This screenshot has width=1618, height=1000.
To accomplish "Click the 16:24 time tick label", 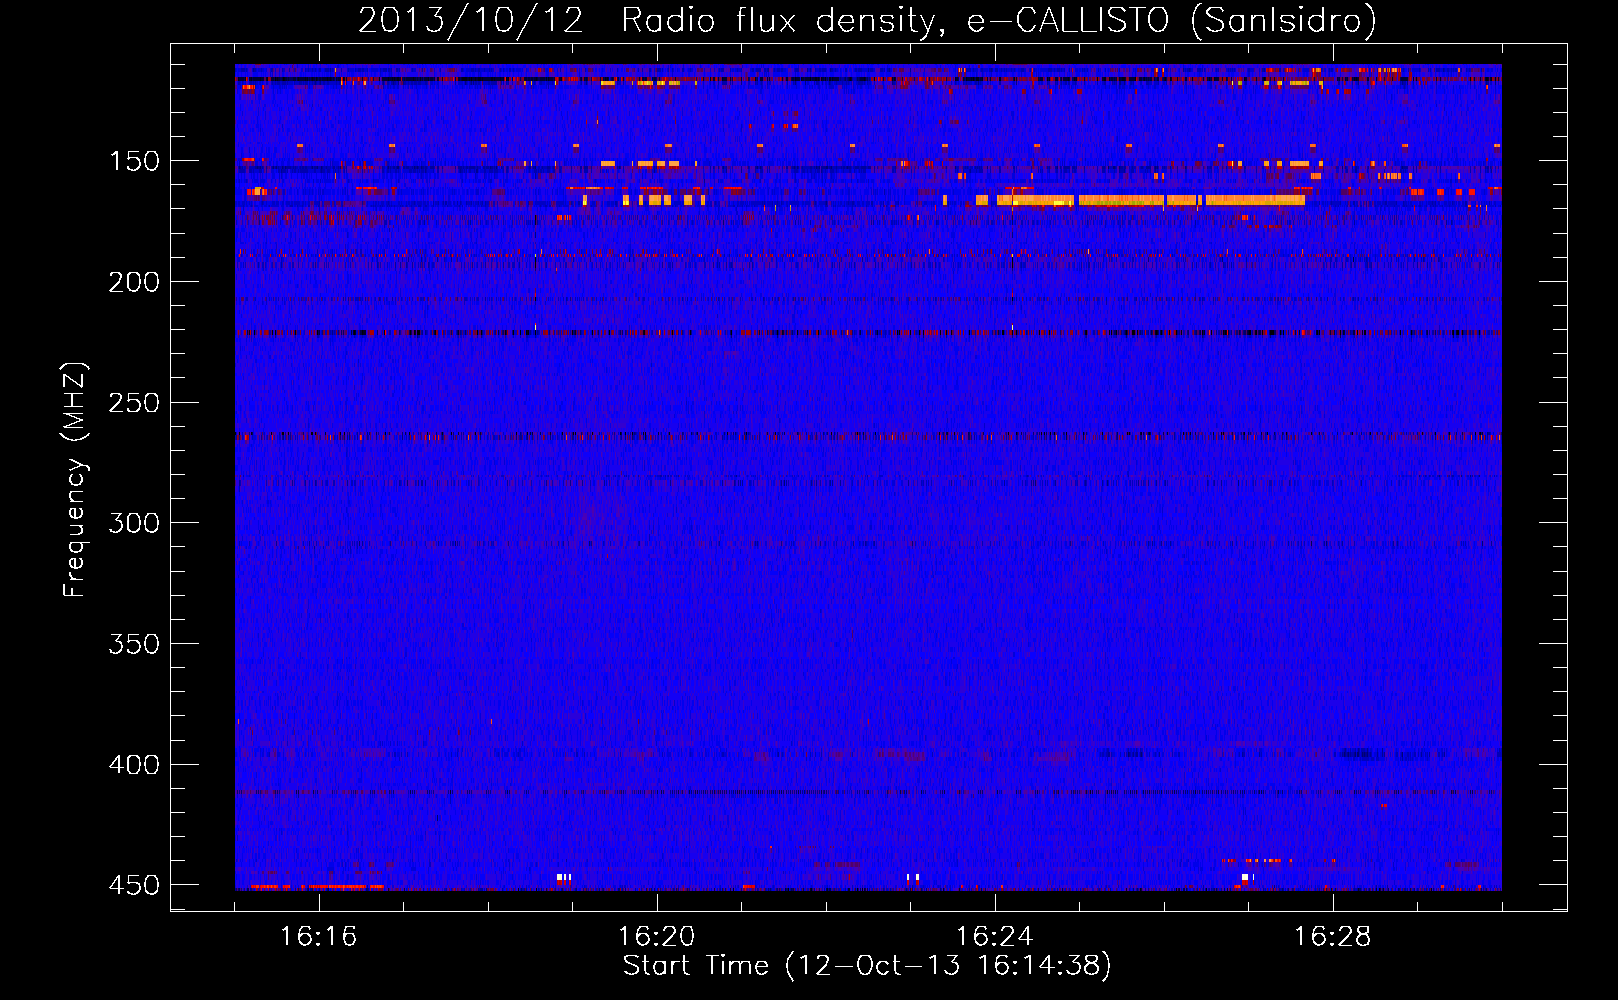I will (x=995, y=937).
